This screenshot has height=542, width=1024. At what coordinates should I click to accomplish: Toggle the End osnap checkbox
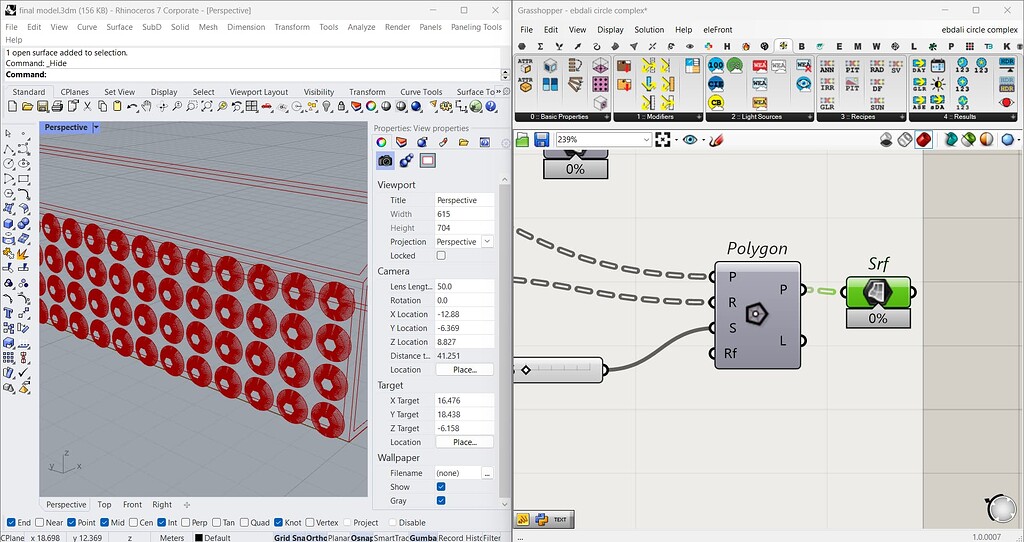point(11,522)
